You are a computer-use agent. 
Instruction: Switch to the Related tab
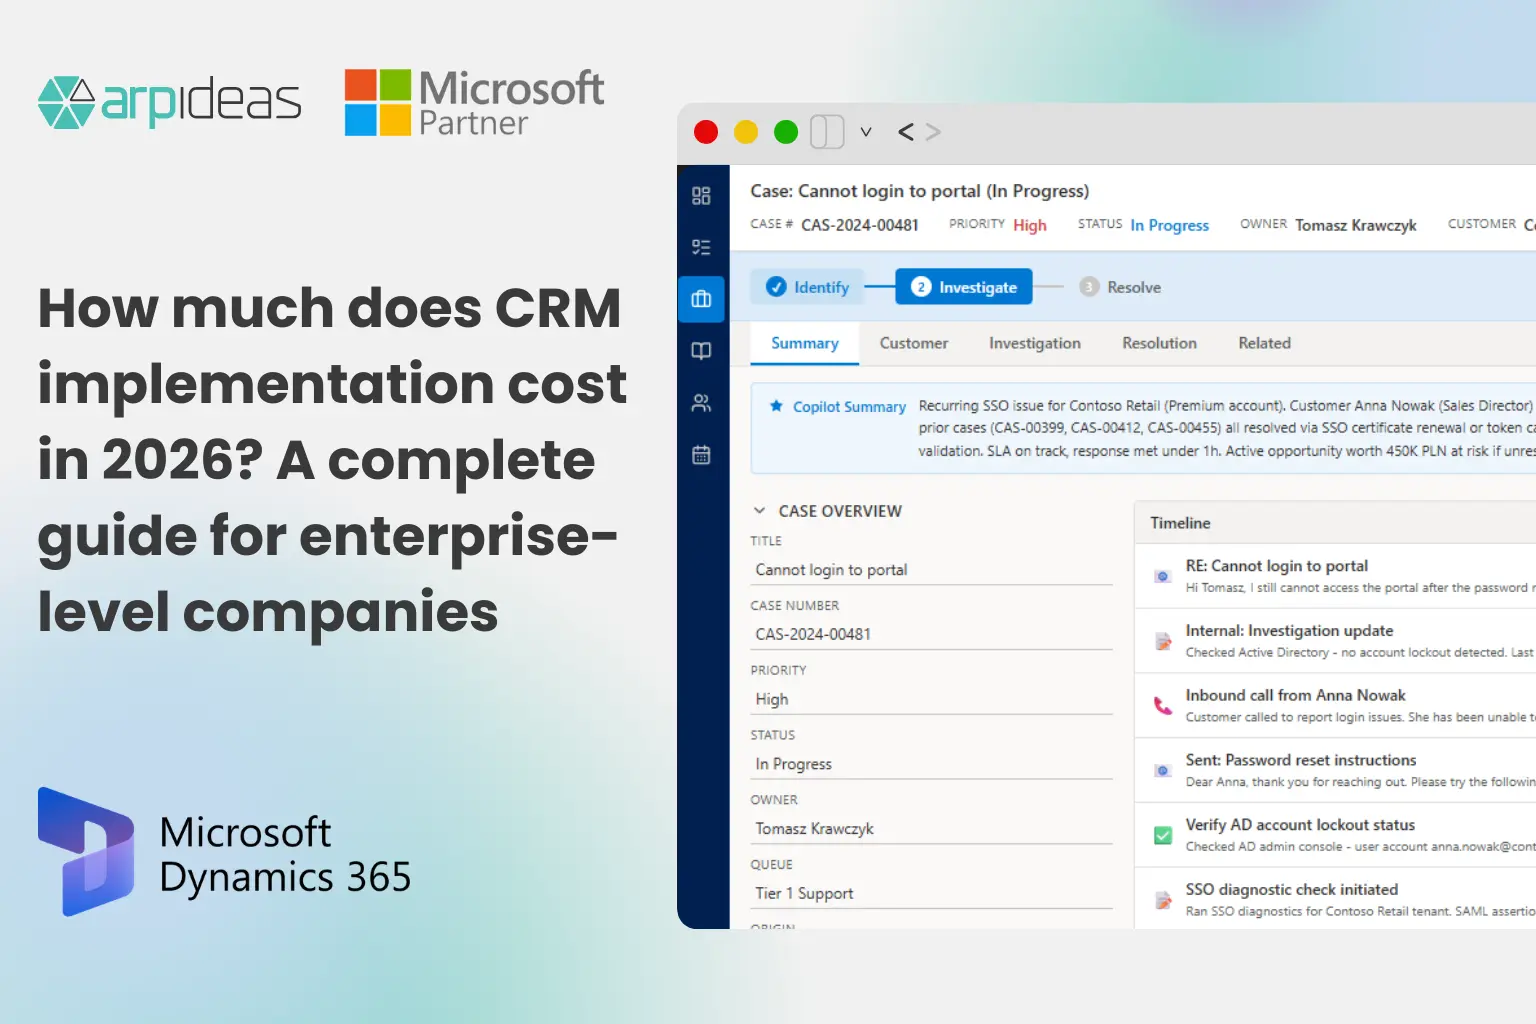pyautogui.click(x=1263, y=343)
